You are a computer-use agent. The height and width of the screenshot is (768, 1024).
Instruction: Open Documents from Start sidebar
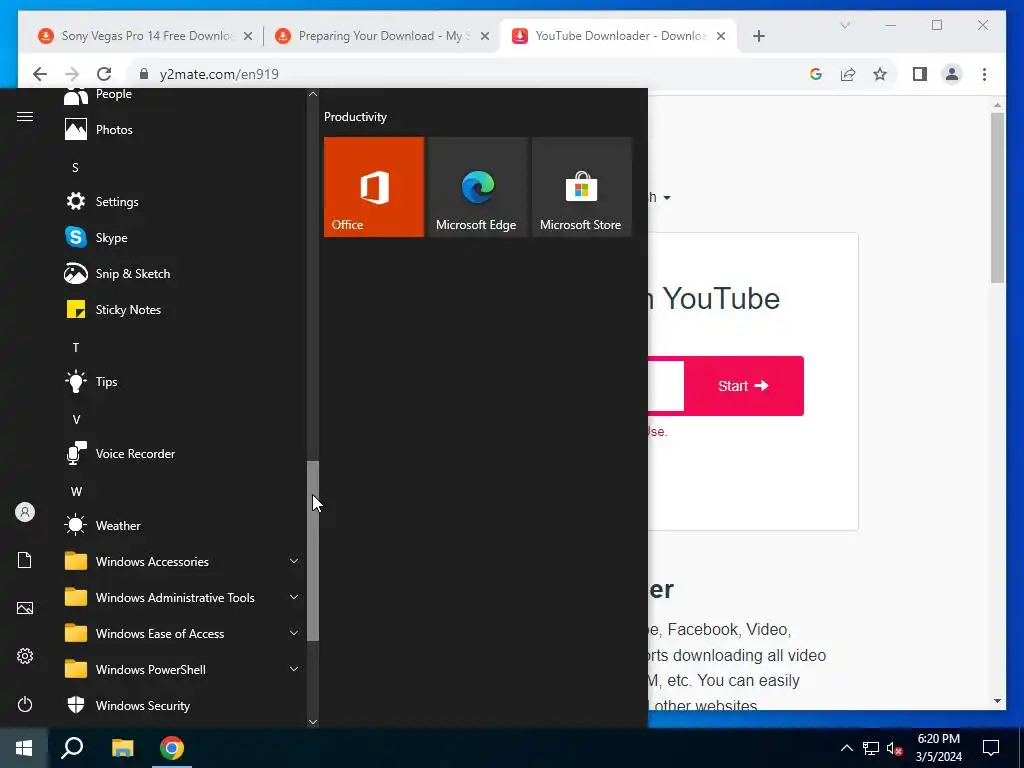tap(25, 560)
